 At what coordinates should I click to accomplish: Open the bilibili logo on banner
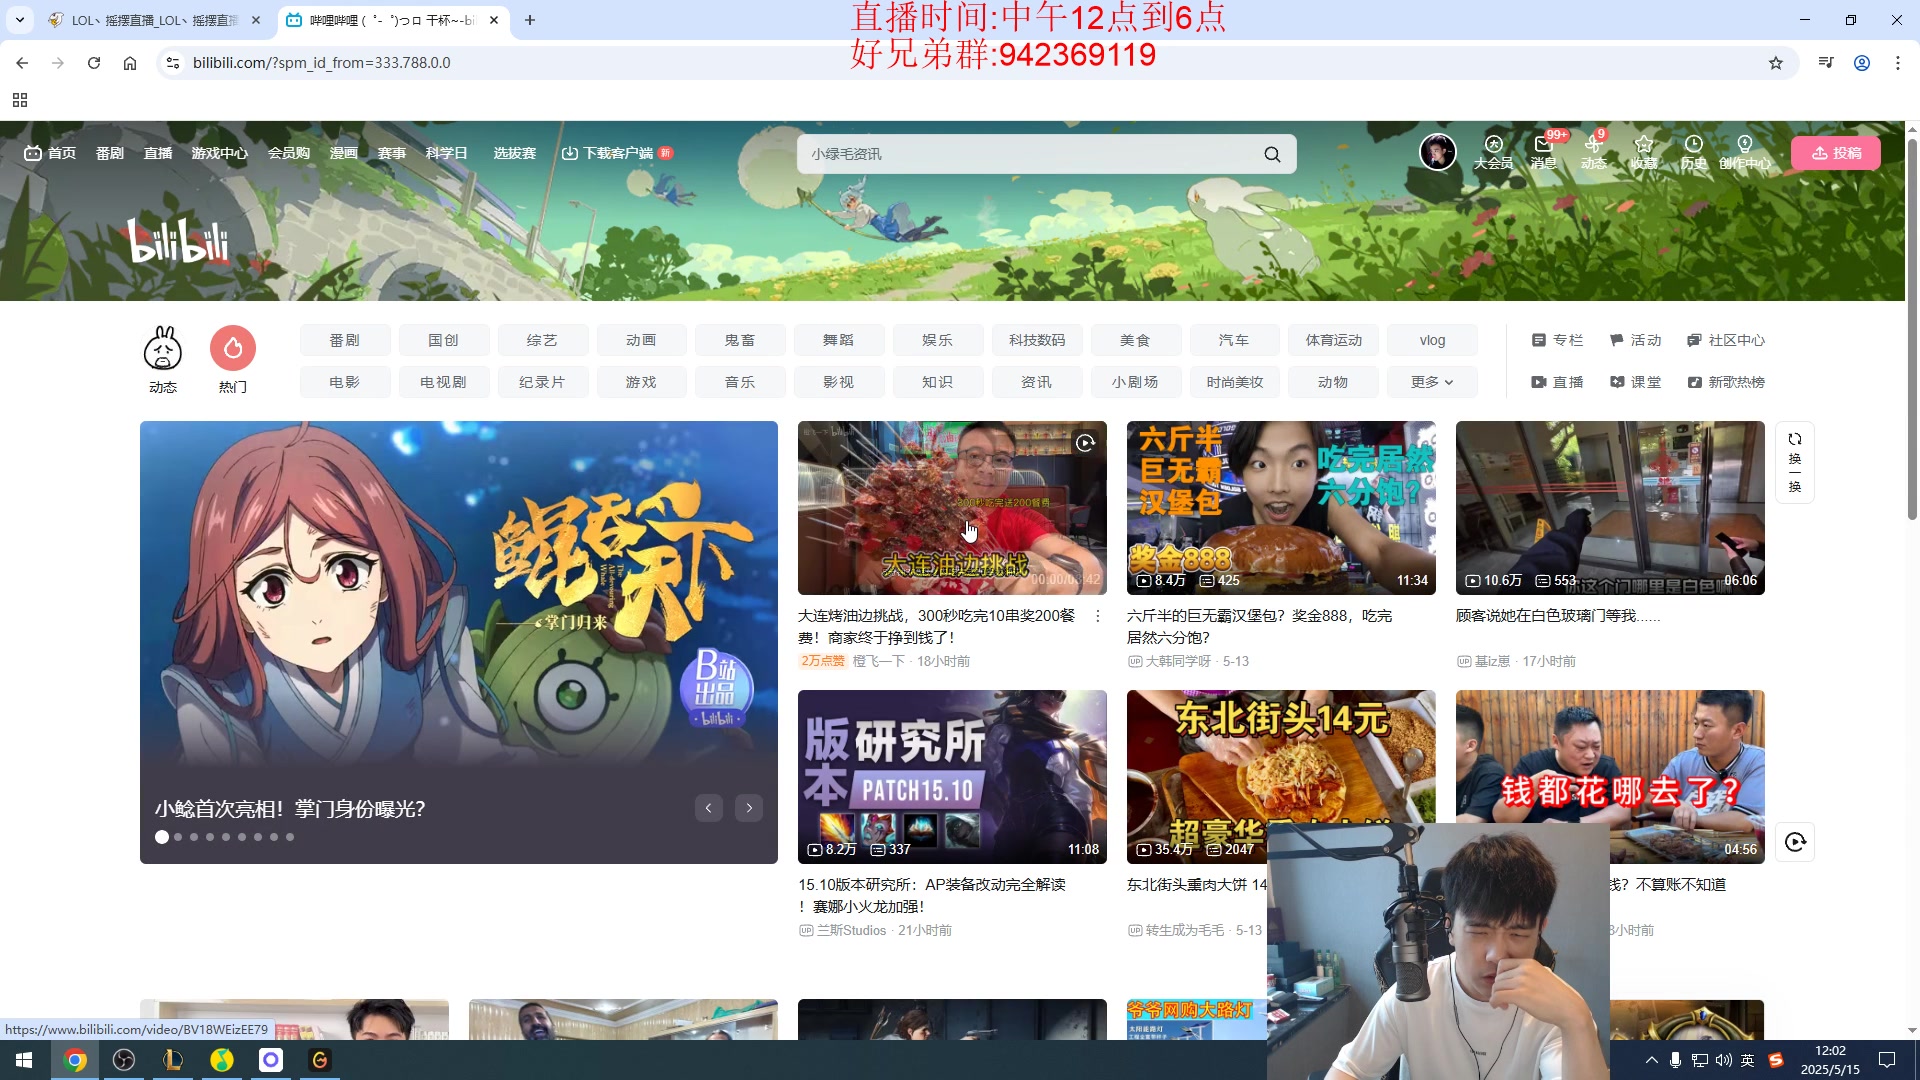click(x=178, y=241)
